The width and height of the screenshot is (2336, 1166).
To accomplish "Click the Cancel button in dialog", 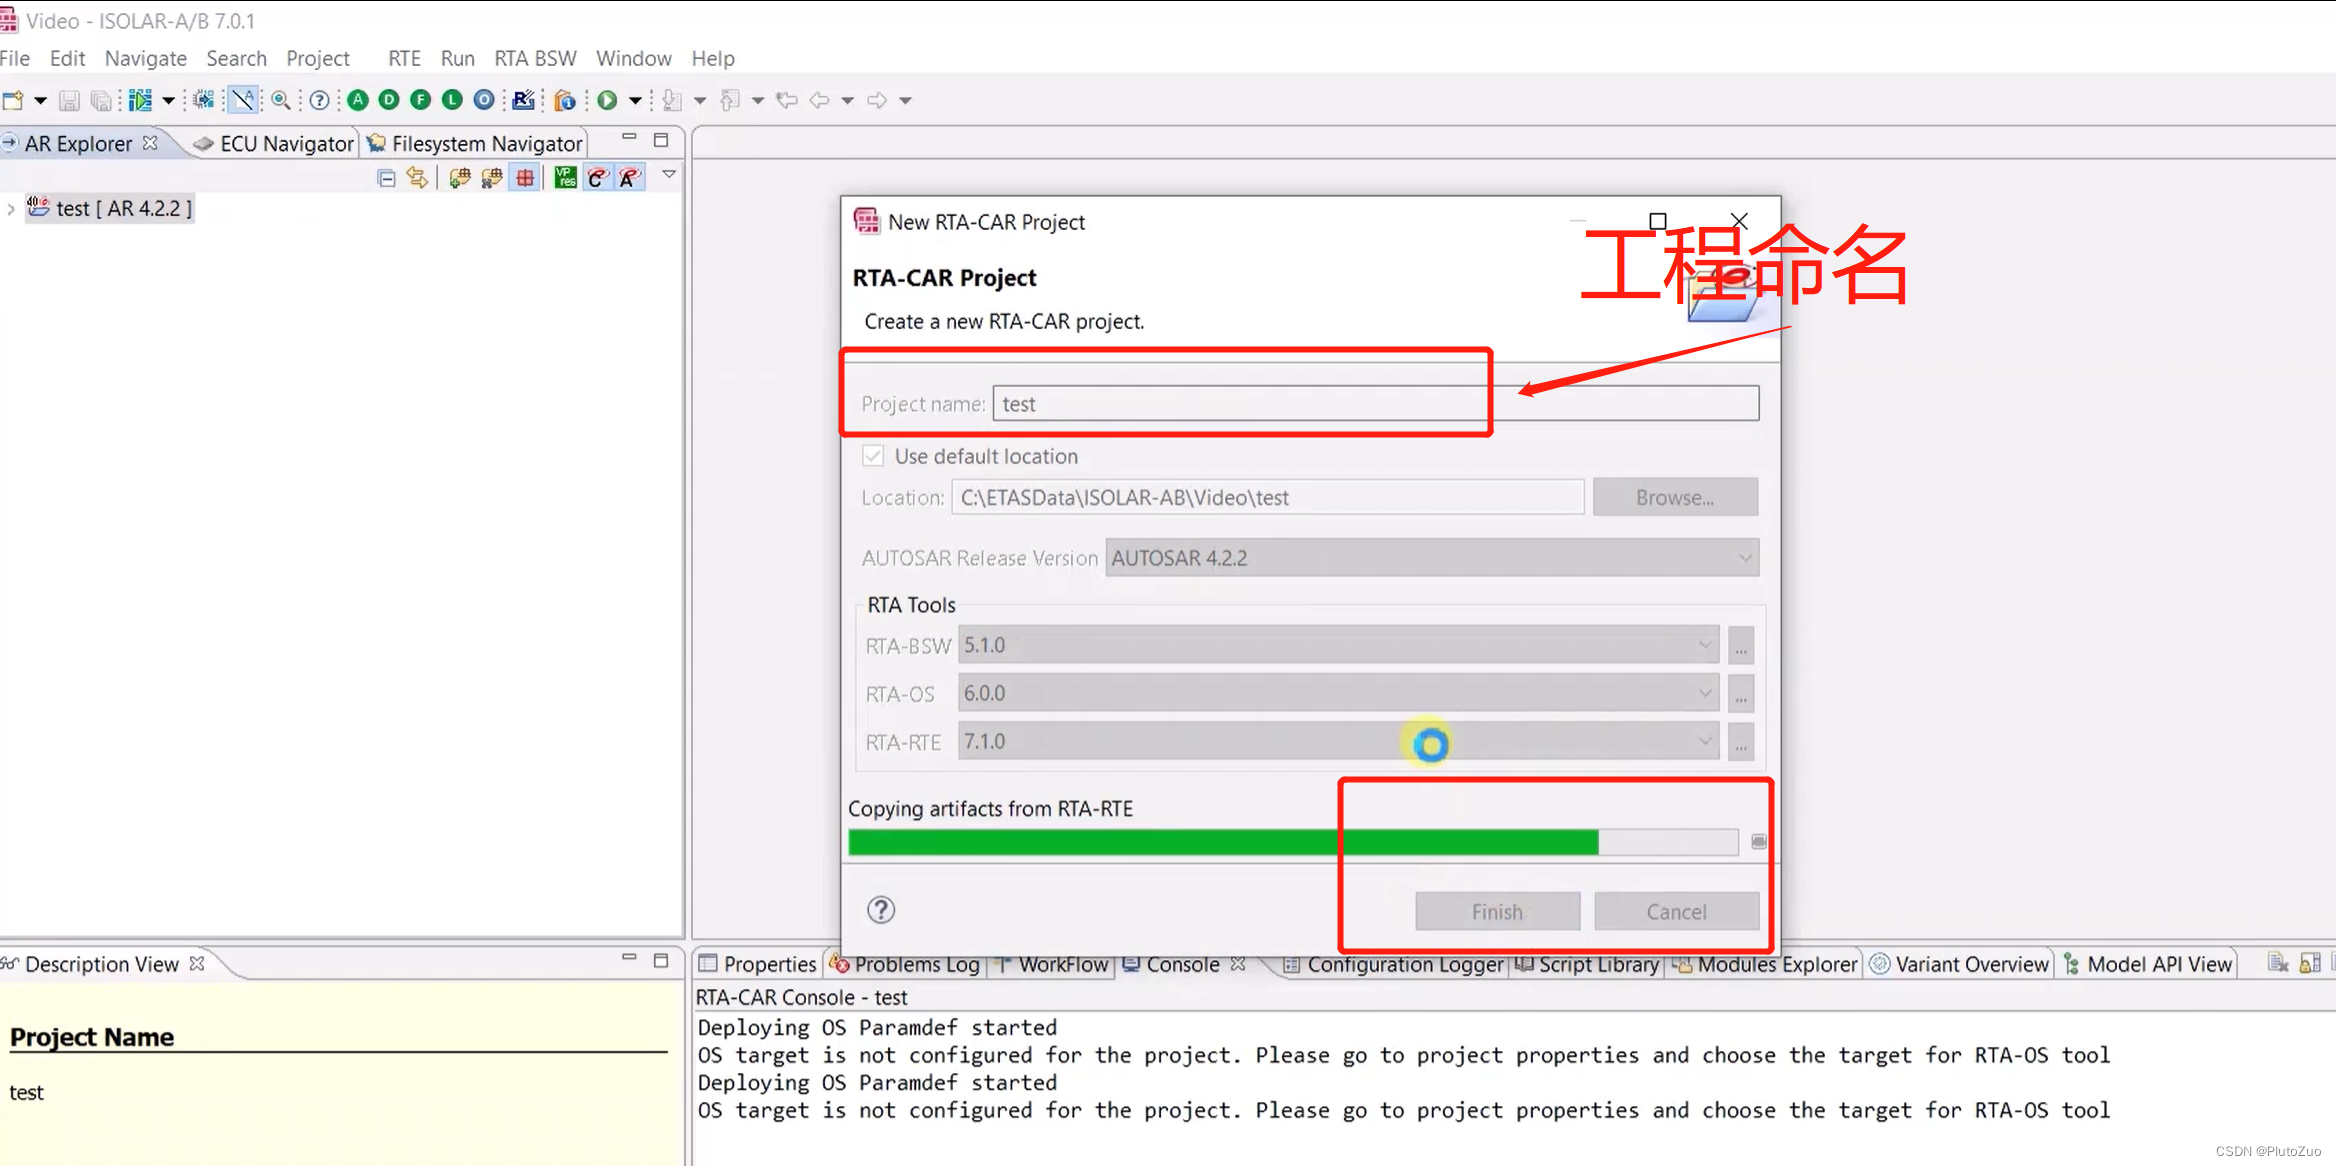I will (x=1676, y=911).
